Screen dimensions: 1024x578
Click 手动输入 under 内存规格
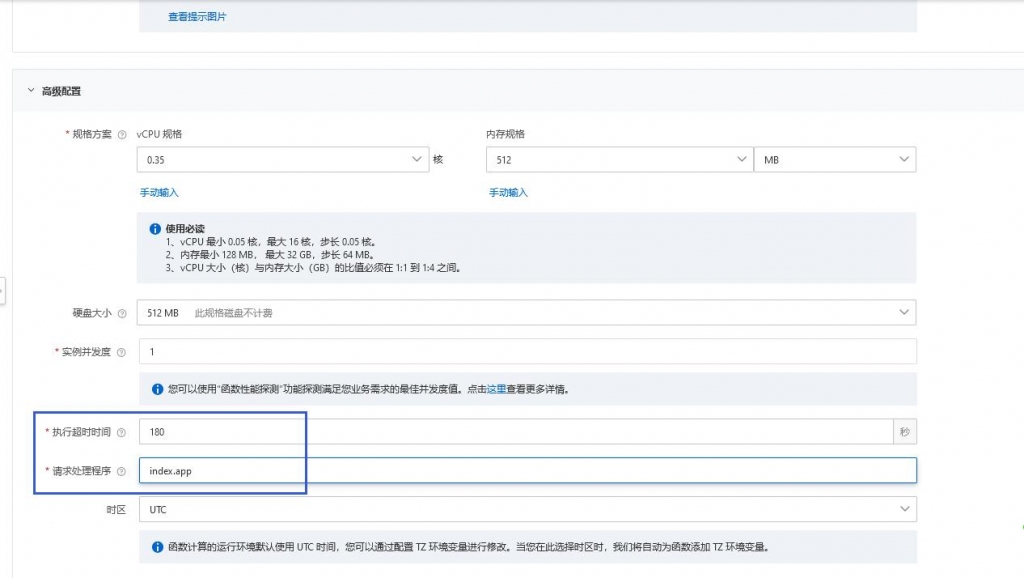(x=508, y=193)
